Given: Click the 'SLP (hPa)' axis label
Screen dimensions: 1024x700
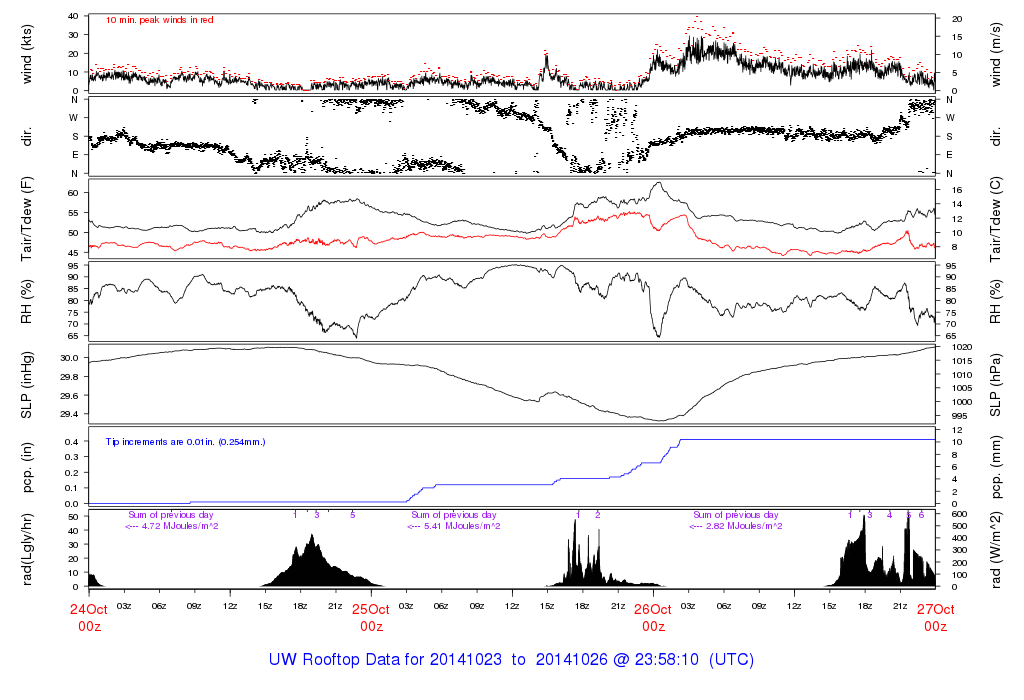Looking at the screenshot, I should pyautogui.click(x=995, y=385).
